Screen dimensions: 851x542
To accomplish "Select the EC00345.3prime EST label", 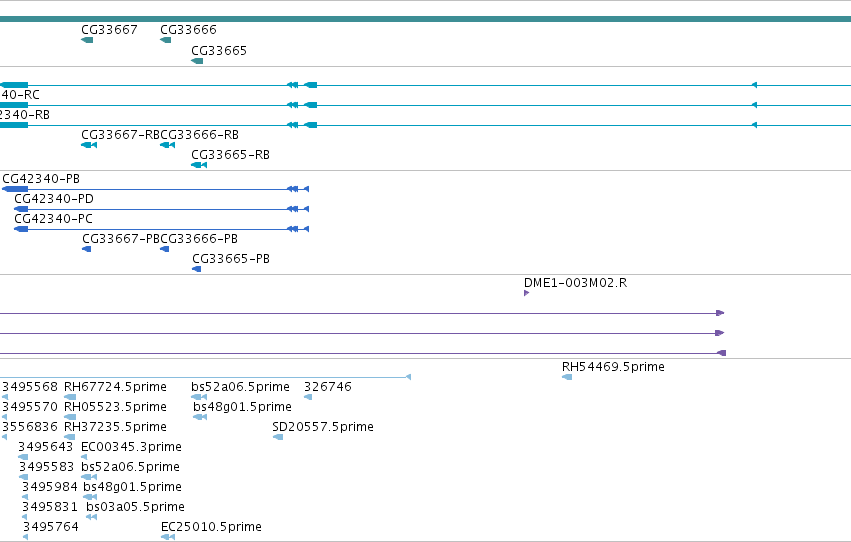I will click(x=131, y=447).
